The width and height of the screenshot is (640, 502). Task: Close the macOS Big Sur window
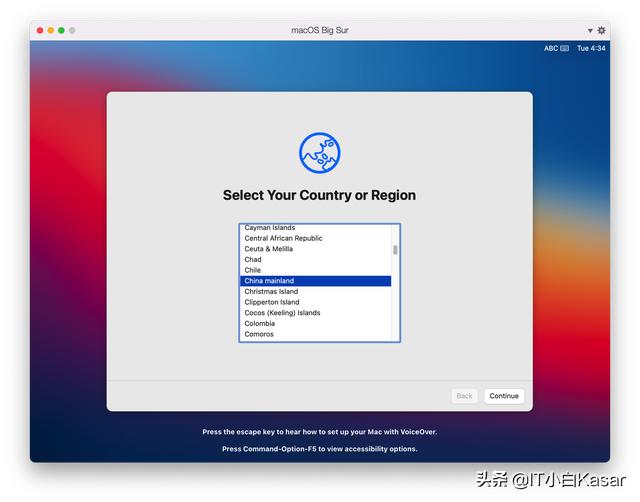40,30
